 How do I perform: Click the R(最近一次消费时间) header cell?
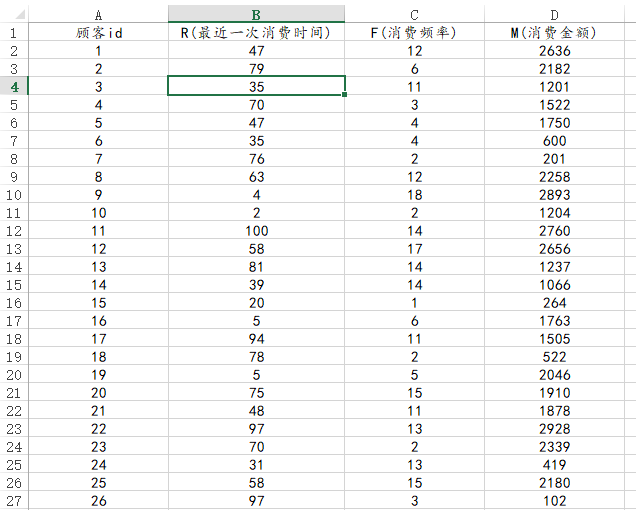pyautogui.click(x=256, y=32)
